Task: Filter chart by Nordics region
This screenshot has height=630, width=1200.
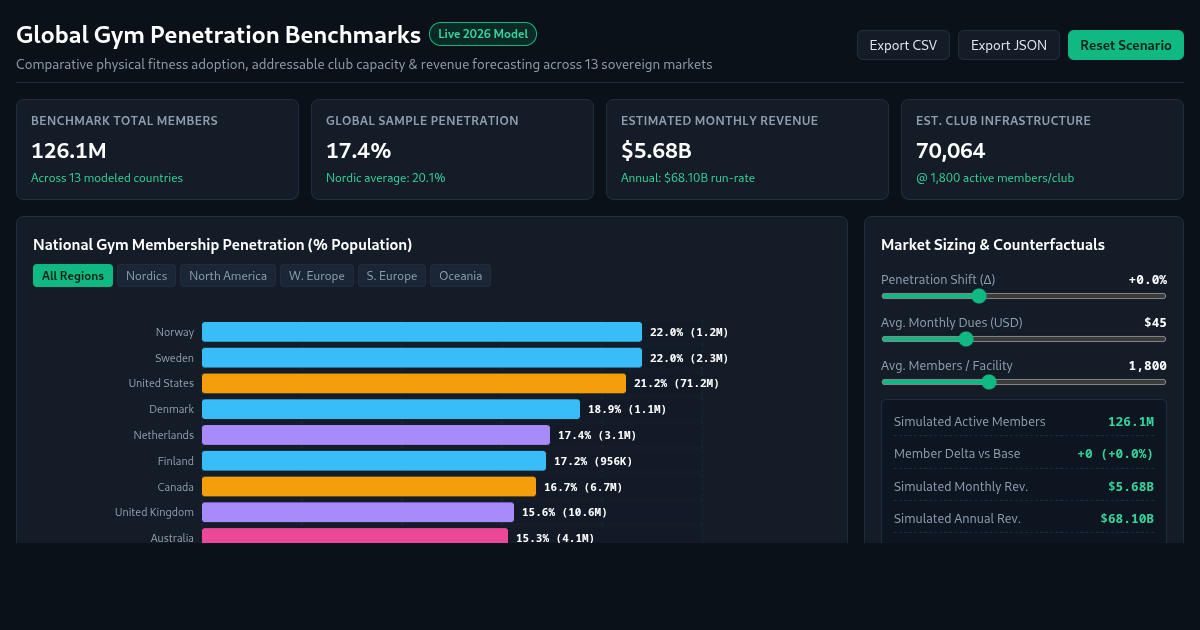Action: tap(147, 276)
